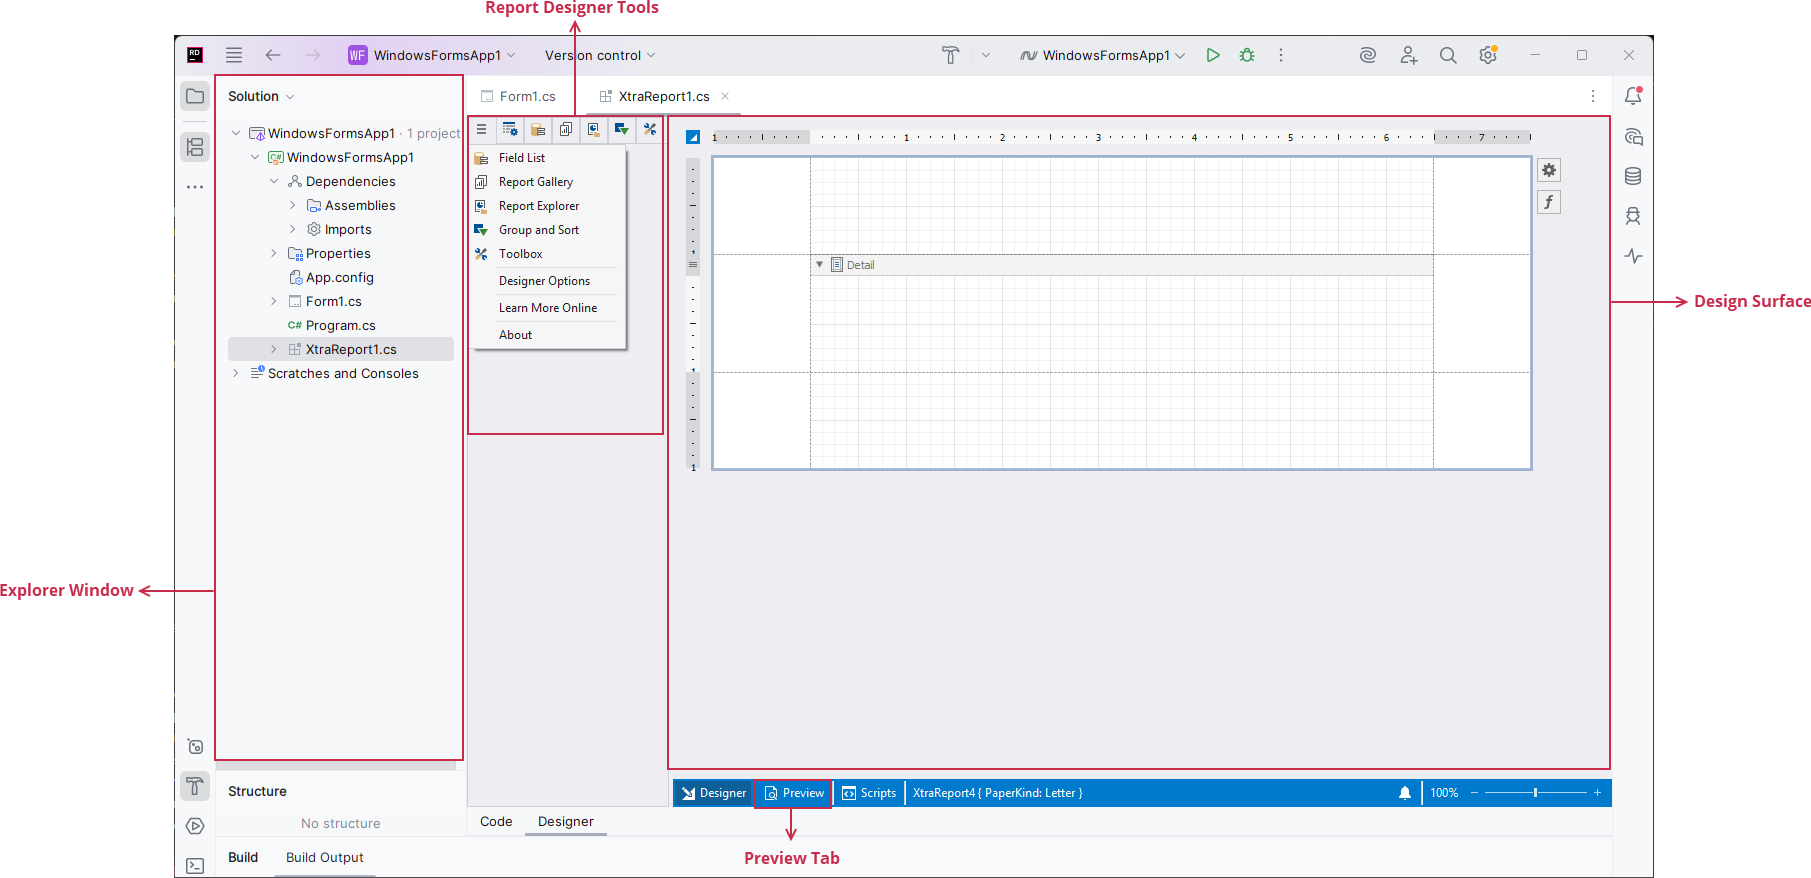Viewport: 1811px width, 878px height.
Task: Click the Properties icon in the report designer toolbar
Action: pyautogui.click(x=510, y=129)
